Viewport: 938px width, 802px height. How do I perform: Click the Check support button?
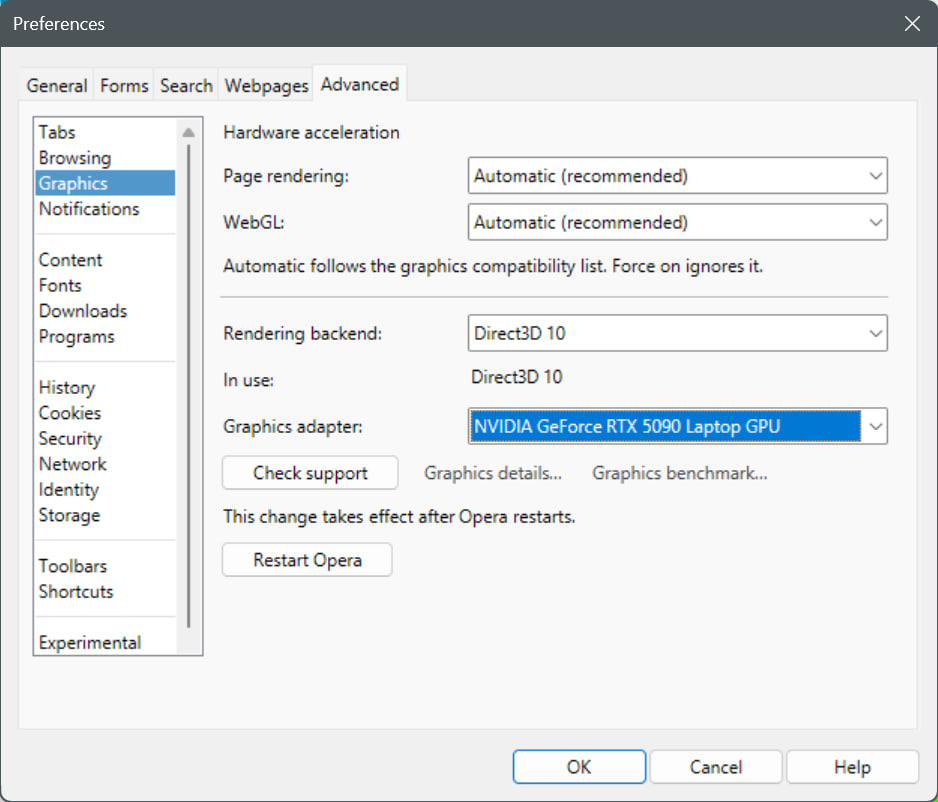(x=310, y=473)
